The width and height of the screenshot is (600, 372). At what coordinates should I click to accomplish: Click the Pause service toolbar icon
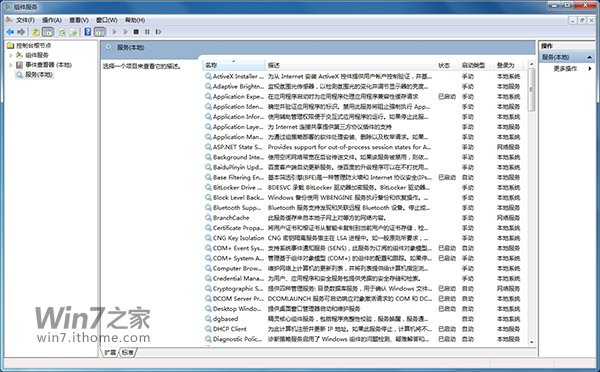(147, 32)
